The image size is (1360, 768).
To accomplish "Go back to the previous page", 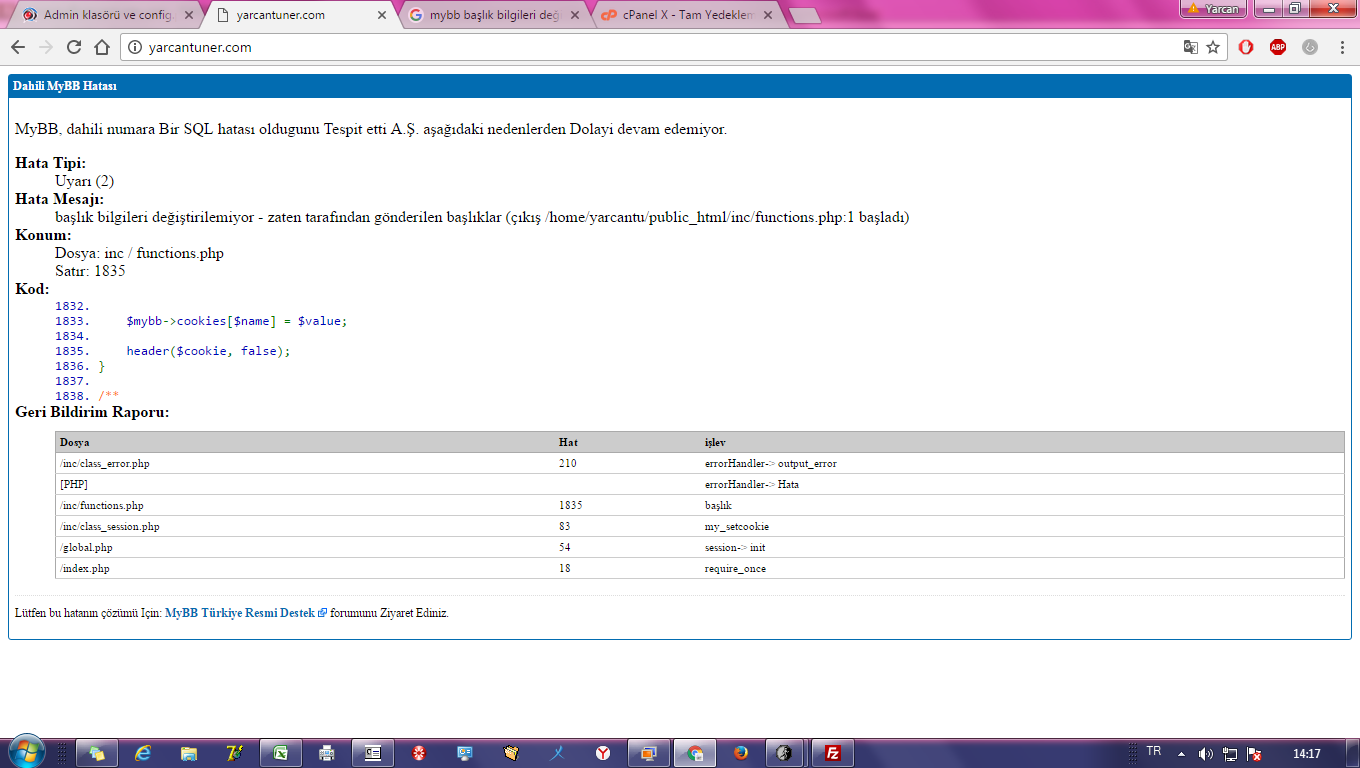I will 18,47.
